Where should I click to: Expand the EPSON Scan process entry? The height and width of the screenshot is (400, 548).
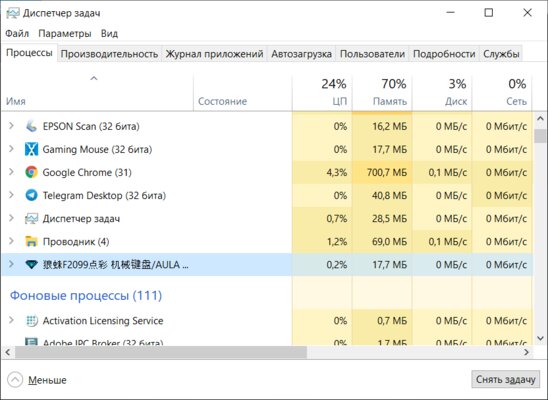pos(11,126)
